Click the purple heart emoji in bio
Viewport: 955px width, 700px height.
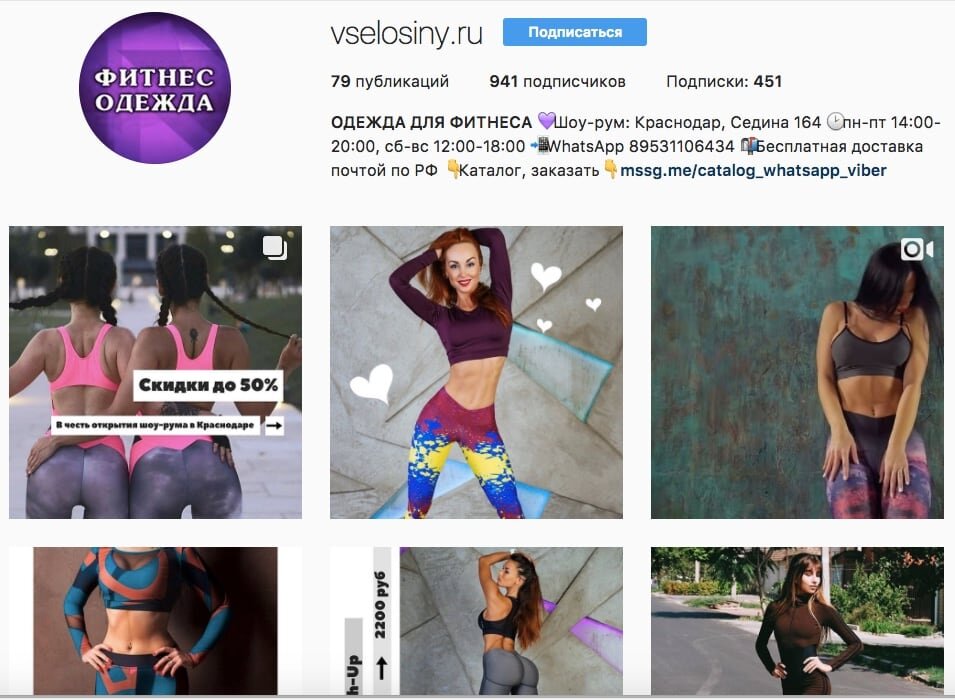(x=546, y=121)
